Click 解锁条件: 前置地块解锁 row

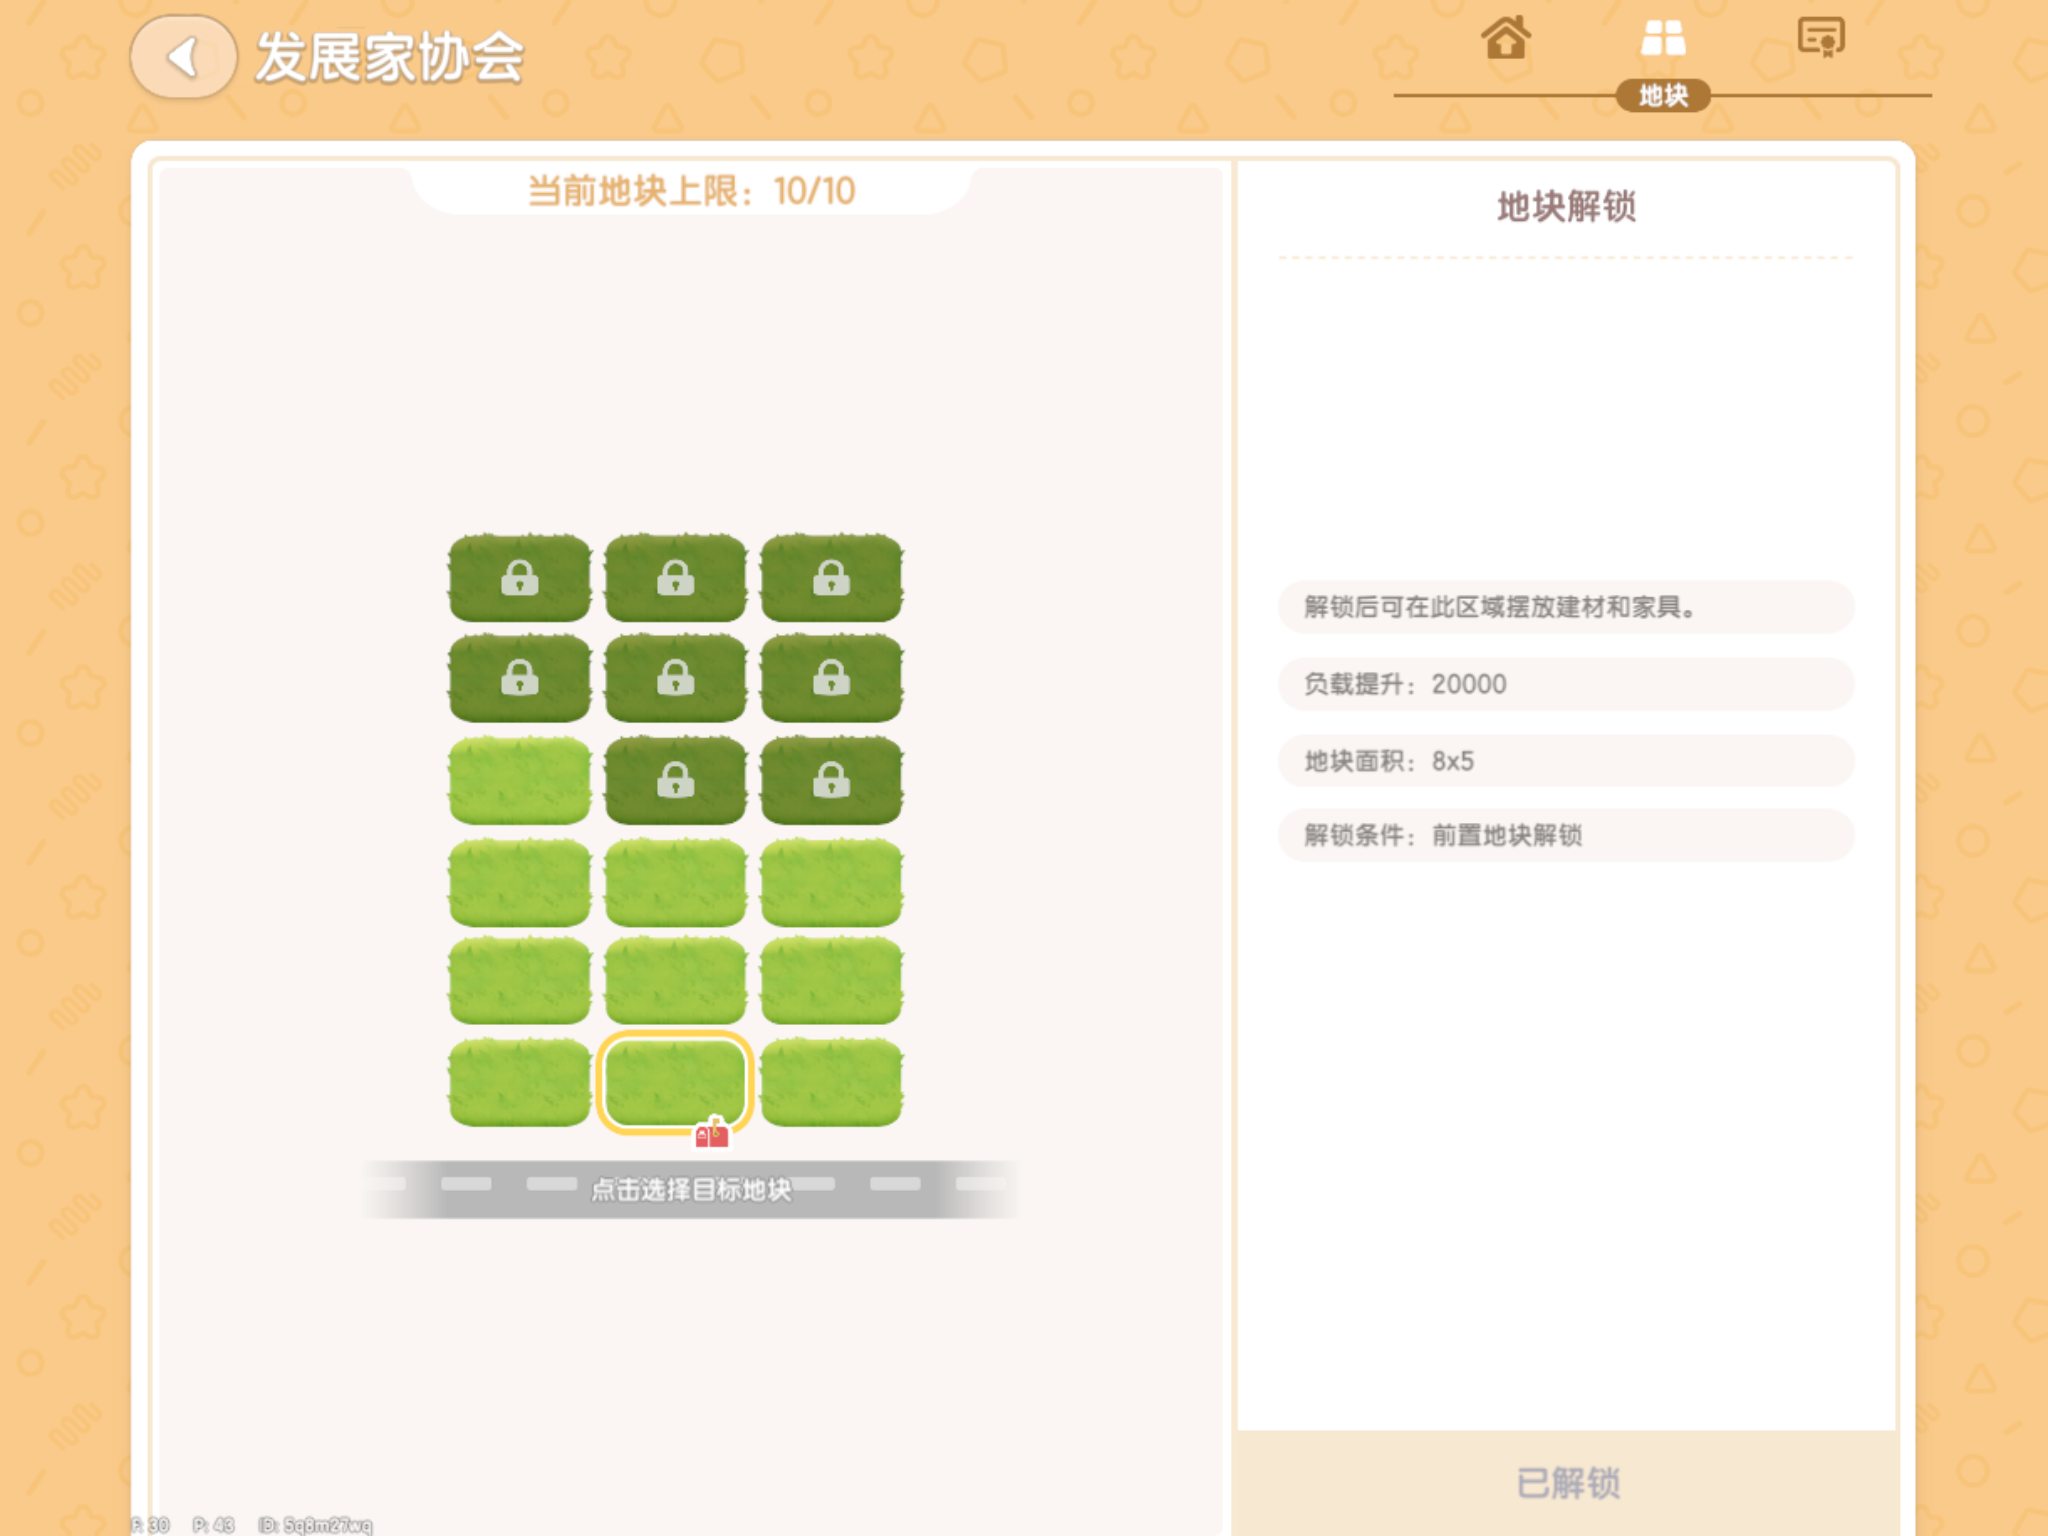click(1566, 835)
